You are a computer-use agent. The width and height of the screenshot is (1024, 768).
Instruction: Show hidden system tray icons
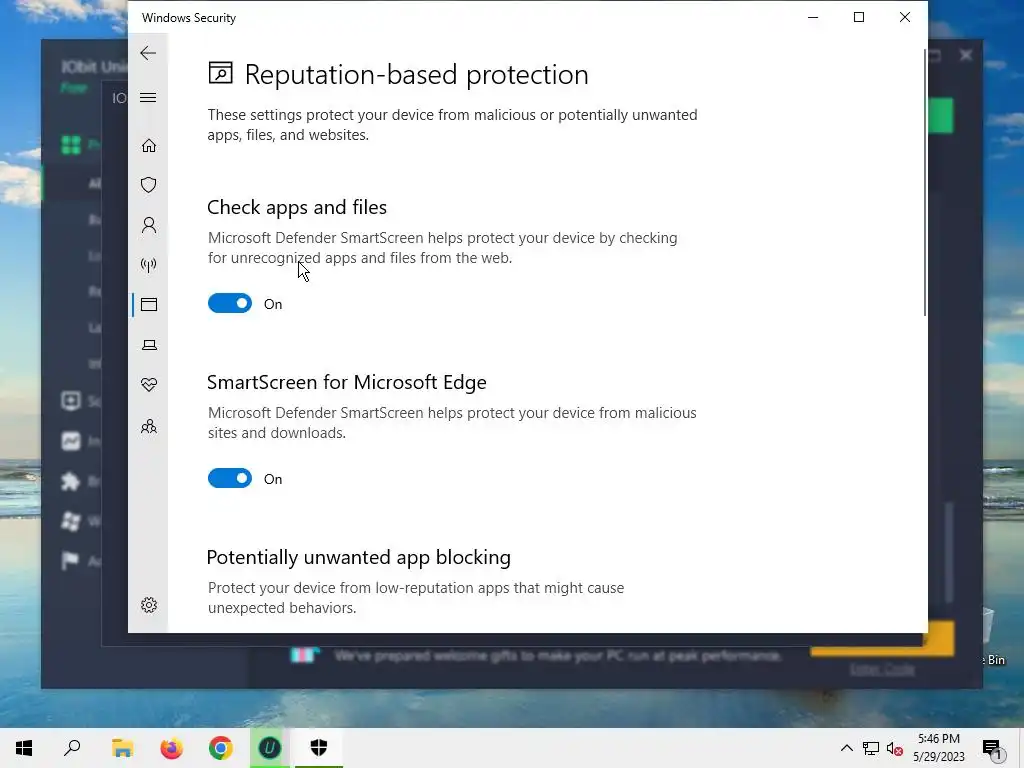click(x=846, y=748)
